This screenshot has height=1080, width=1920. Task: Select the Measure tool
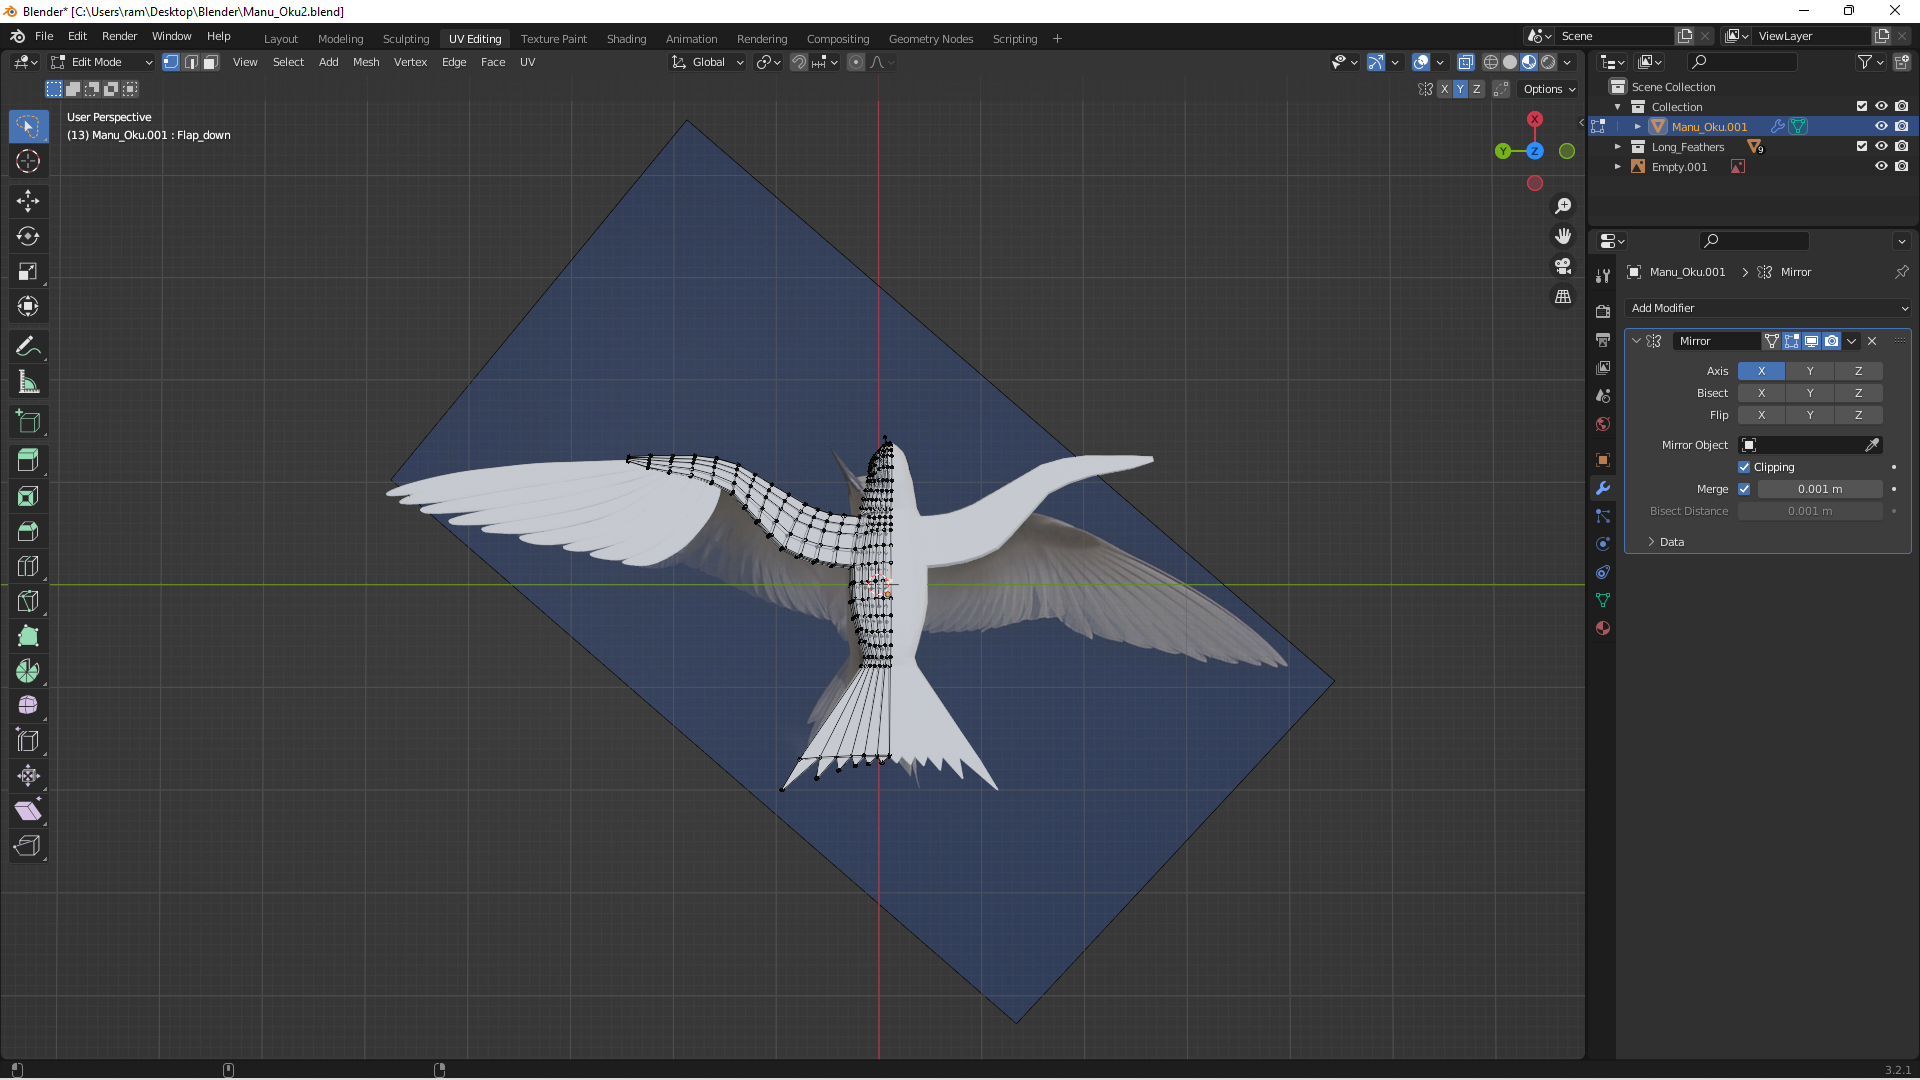28,382
